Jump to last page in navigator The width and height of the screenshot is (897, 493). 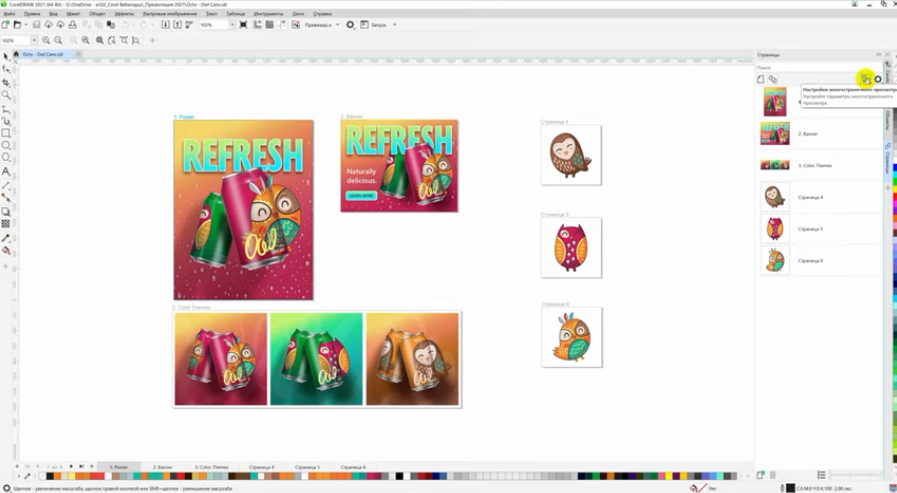(x=81, y=467)
